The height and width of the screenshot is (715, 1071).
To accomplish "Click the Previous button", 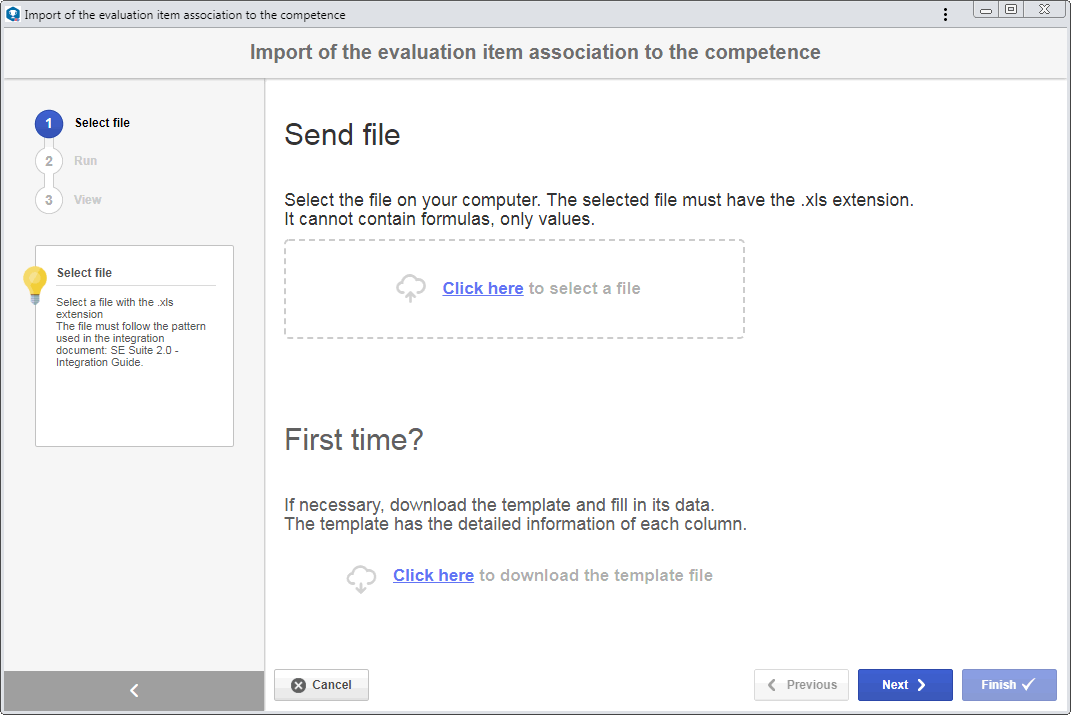I will point(801,685).
